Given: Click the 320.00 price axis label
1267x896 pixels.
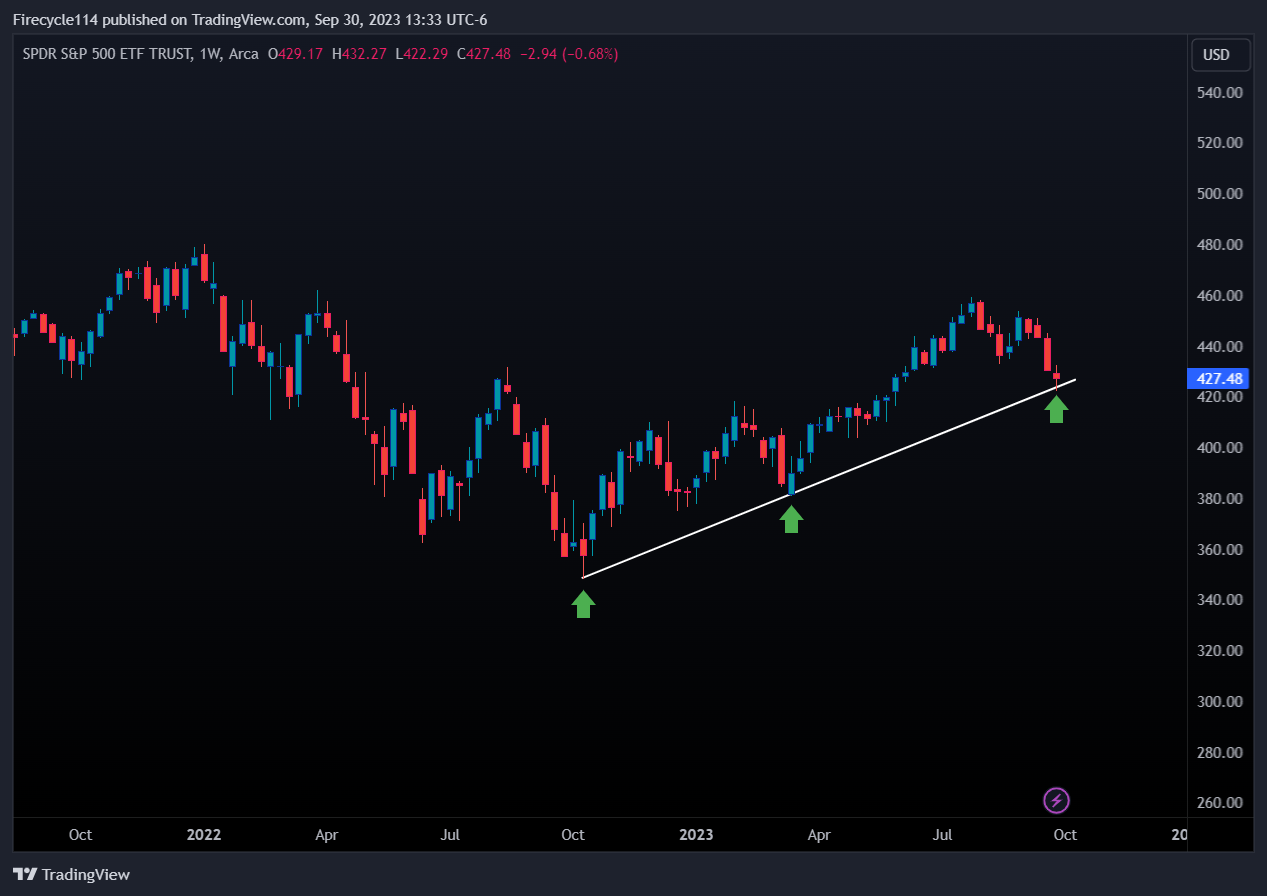Looking at the screenshot, I should [1219, 651].
